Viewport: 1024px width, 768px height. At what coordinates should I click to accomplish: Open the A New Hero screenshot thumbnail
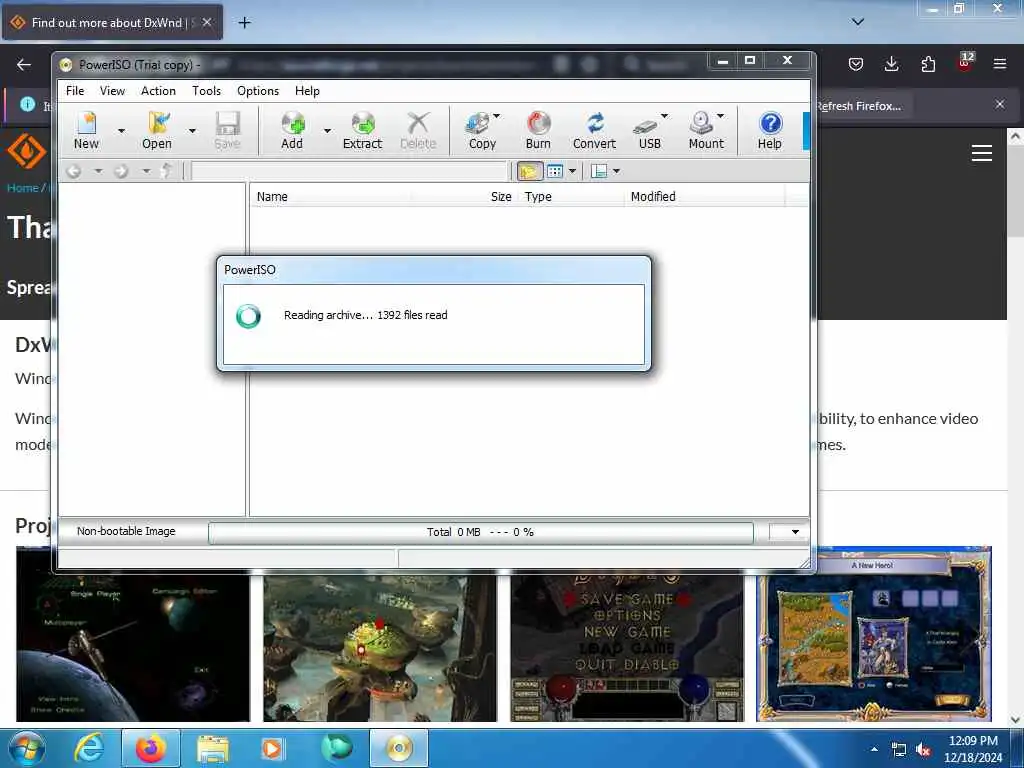tap(874, 635)
